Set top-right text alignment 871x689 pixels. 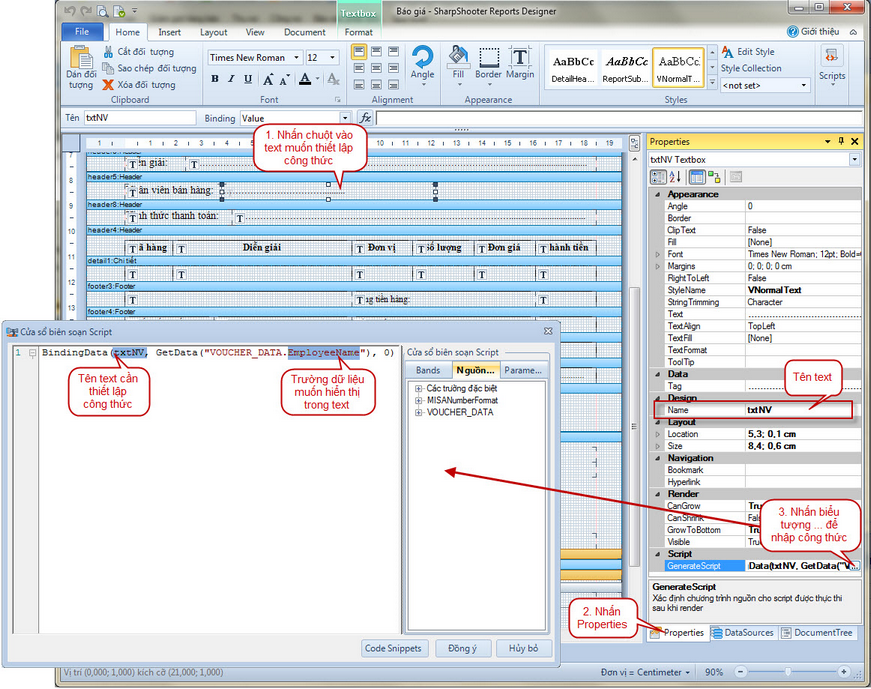click(x=394, y=52)
